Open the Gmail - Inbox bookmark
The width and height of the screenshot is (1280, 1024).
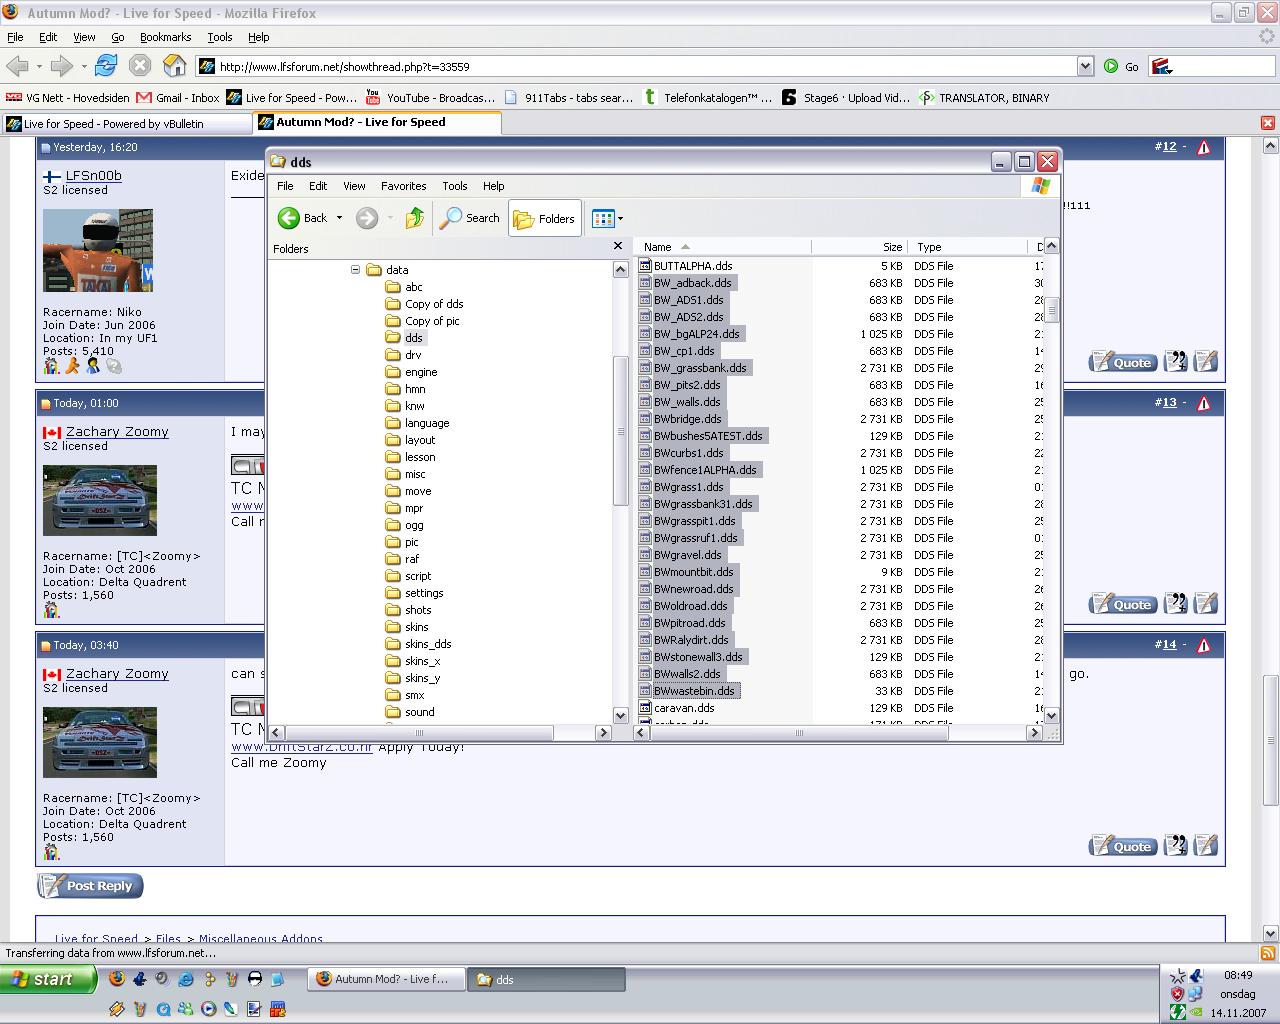[x=178, y=98]
